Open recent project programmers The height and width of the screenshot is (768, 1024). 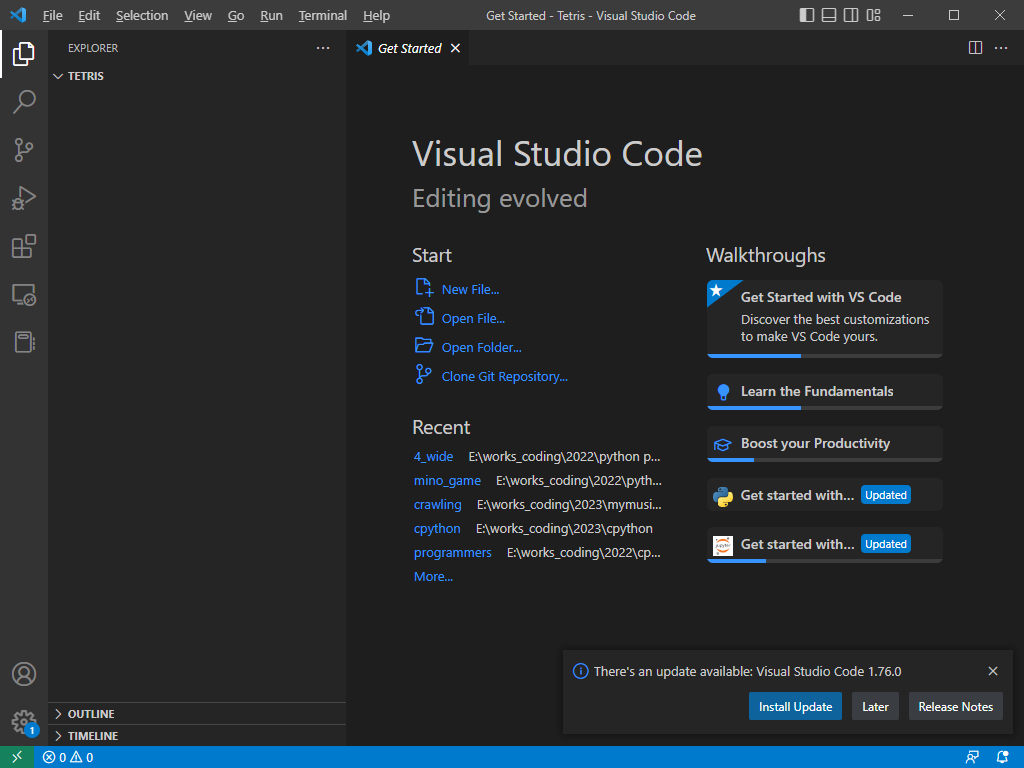pyautogui.click(x=453, y=552)
